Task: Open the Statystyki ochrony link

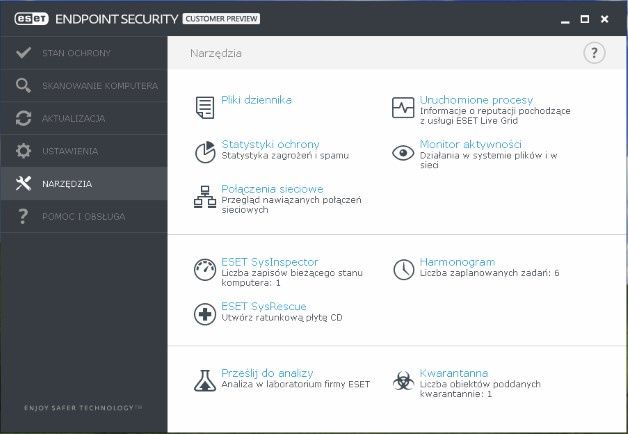Action: click(270, 144)
